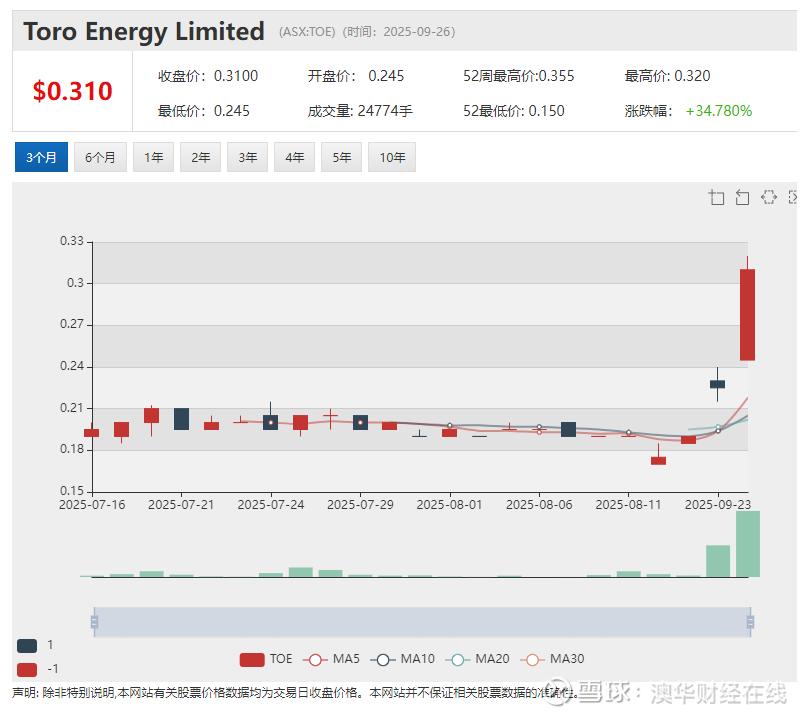Click the red $0.310 price display
Viewport: 811px width, 718px height.
(72, 91)
